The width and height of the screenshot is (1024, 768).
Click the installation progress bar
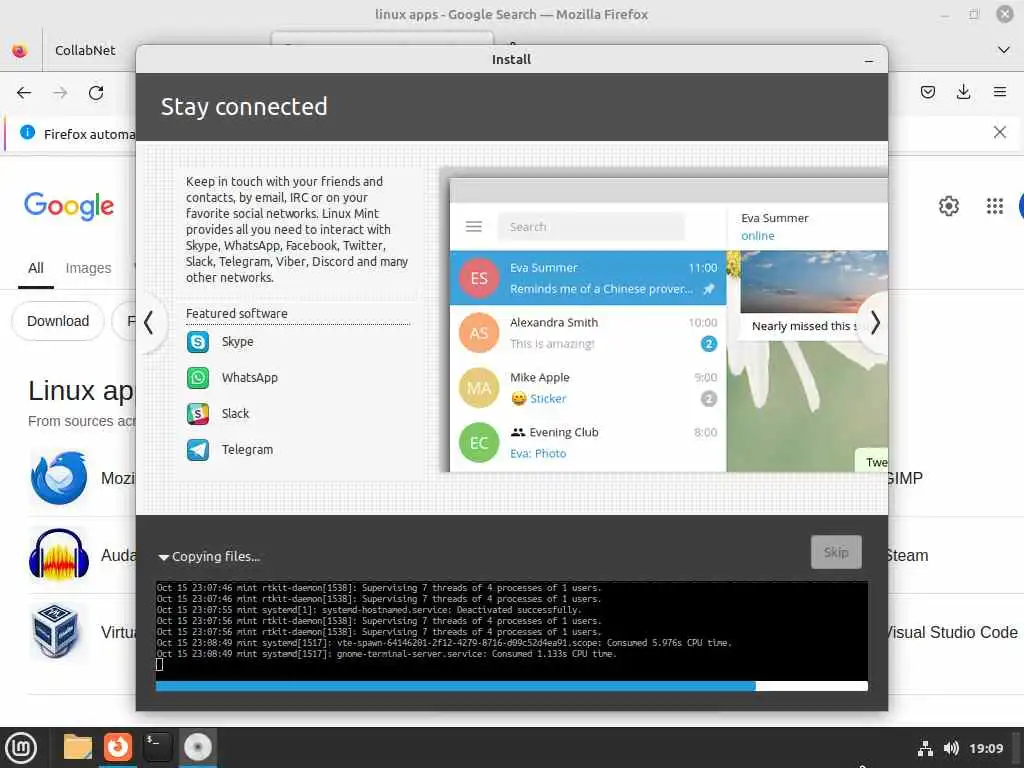(511, 686)
